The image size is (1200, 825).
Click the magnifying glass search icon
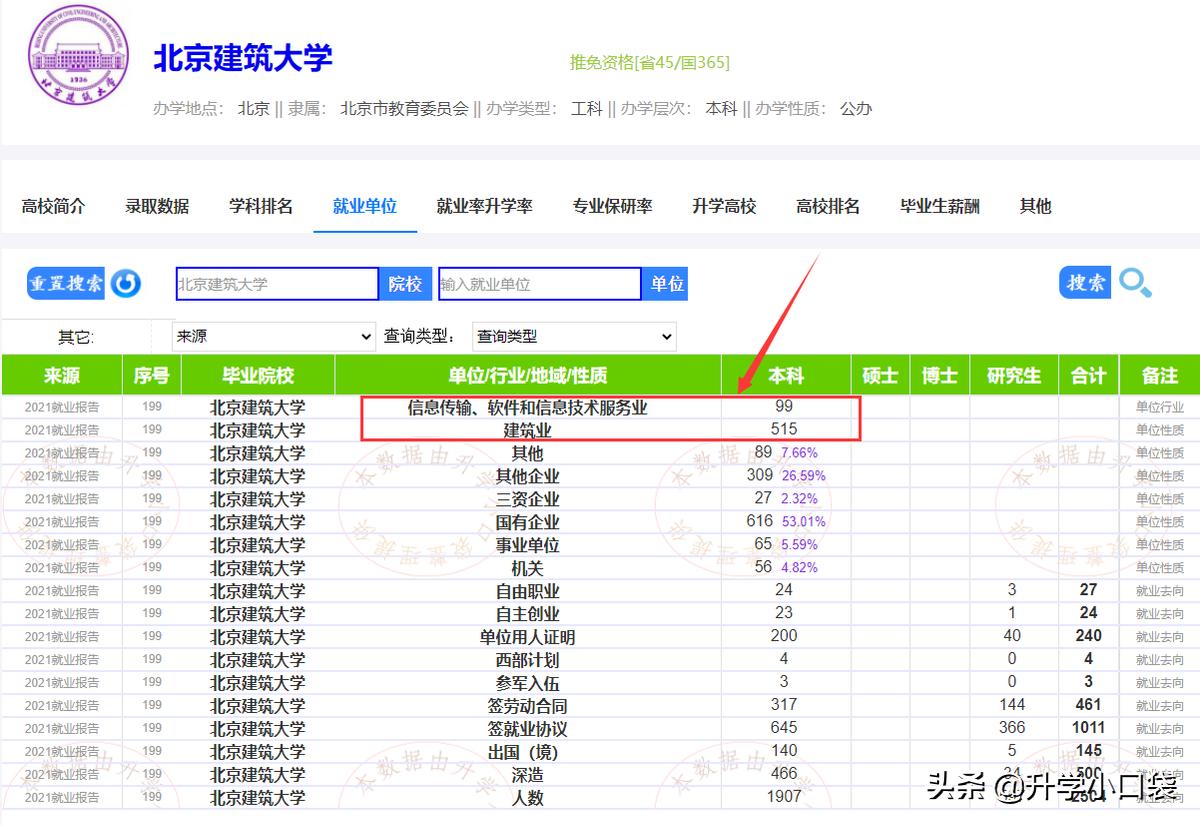tap(1136, 283)
